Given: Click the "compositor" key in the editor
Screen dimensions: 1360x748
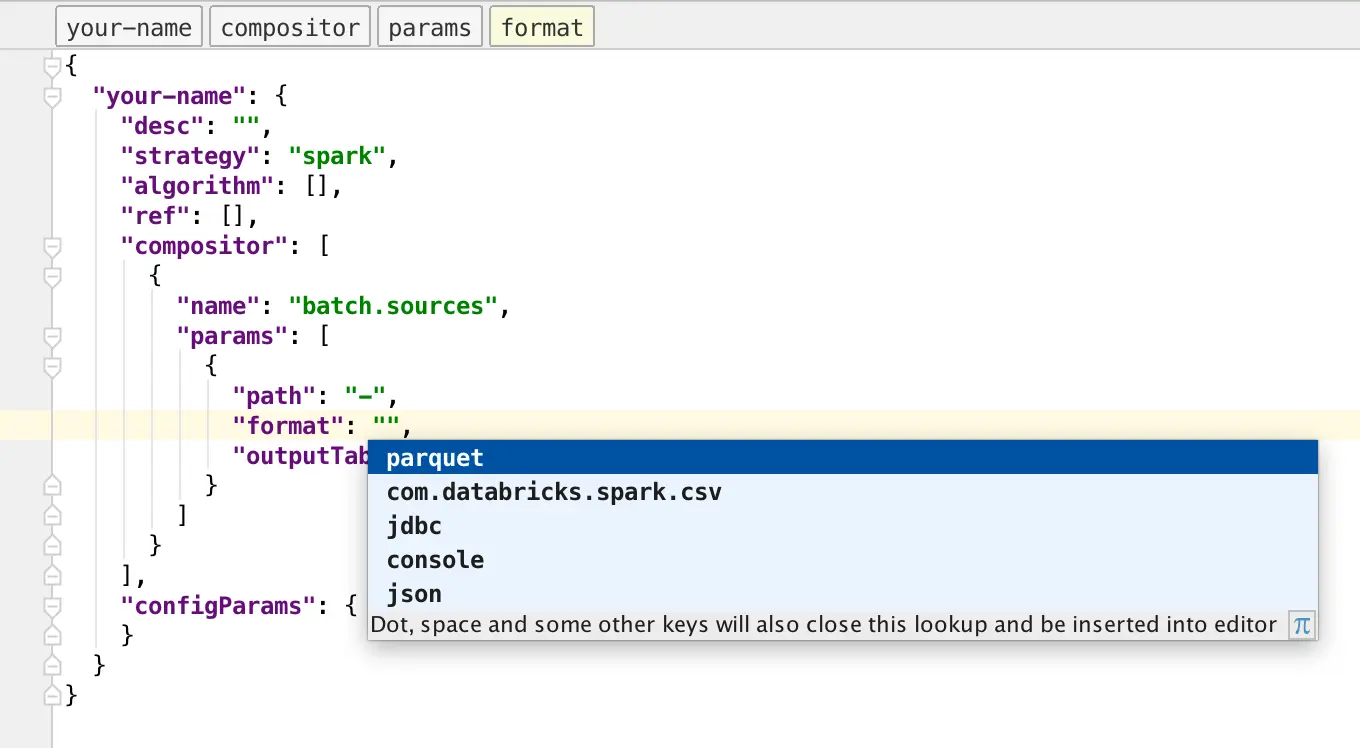Looking at the screenshot, I should tap(204, 246).
